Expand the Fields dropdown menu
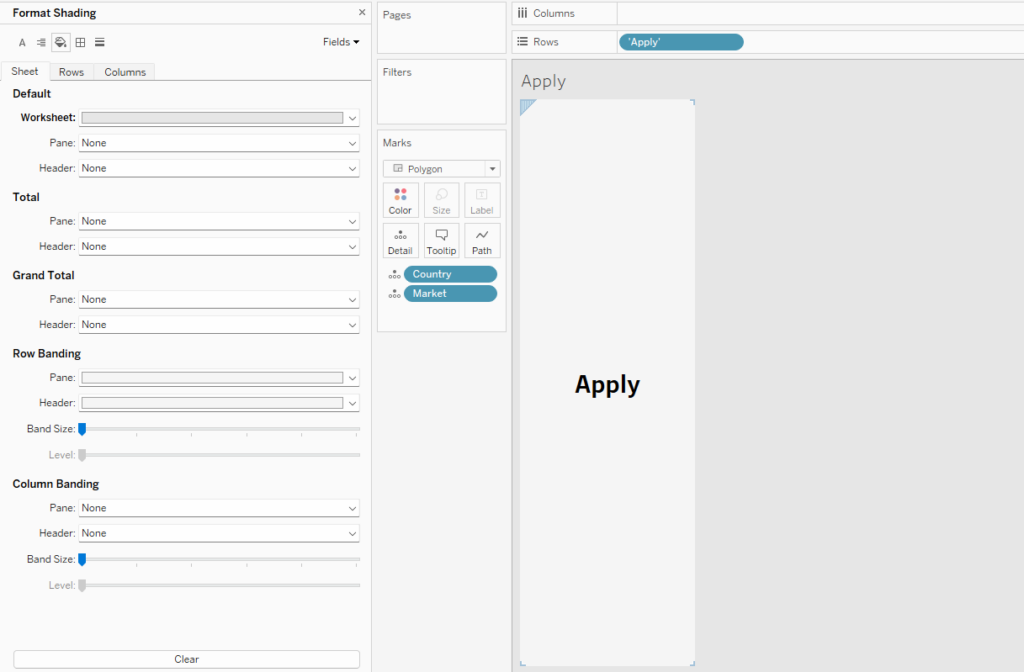The height and width of the screenshot is (672, 1024). coord(341,42)
